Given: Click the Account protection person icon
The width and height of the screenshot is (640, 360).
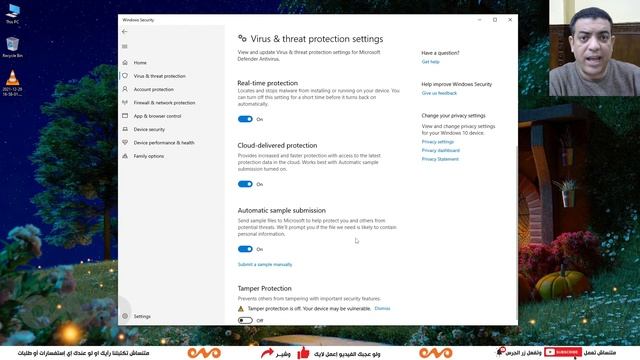Looking at the screenshot, I should [125, 89].
